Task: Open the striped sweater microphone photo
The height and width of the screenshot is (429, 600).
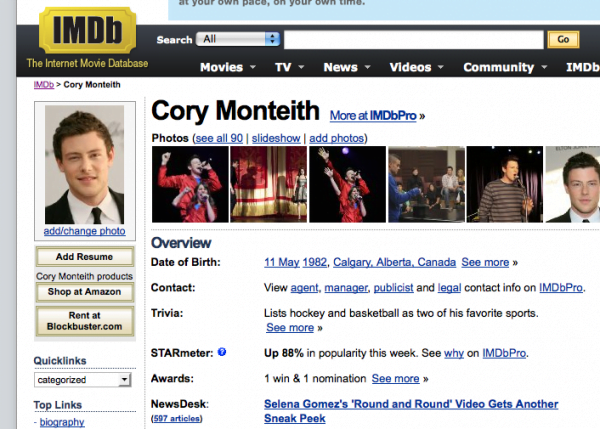Action: click(x=505, y=184)
